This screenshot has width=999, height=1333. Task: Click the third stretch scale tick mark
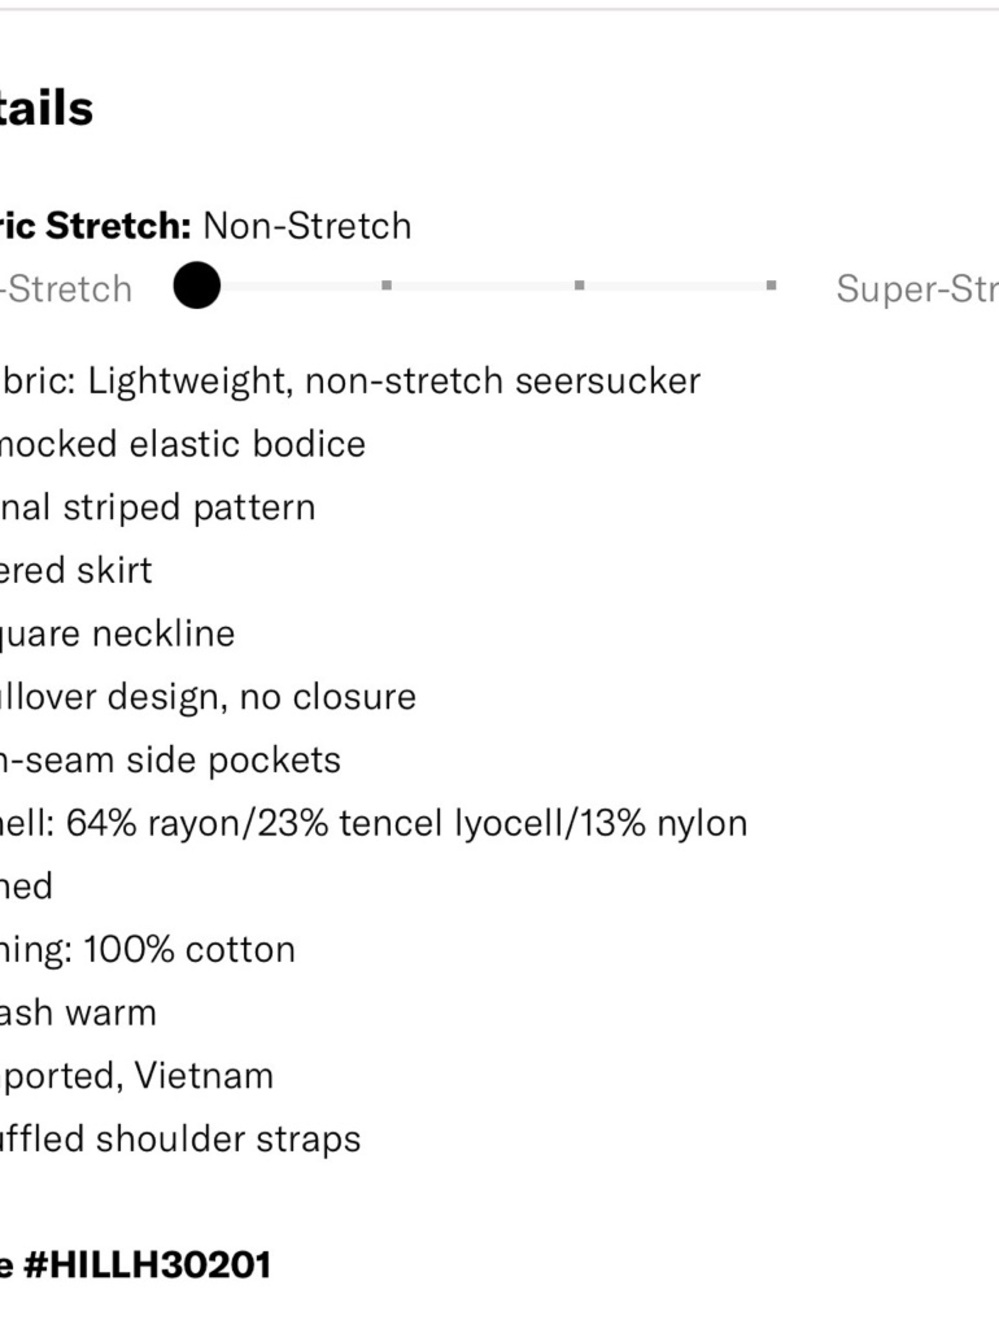(x=579, y=286)
